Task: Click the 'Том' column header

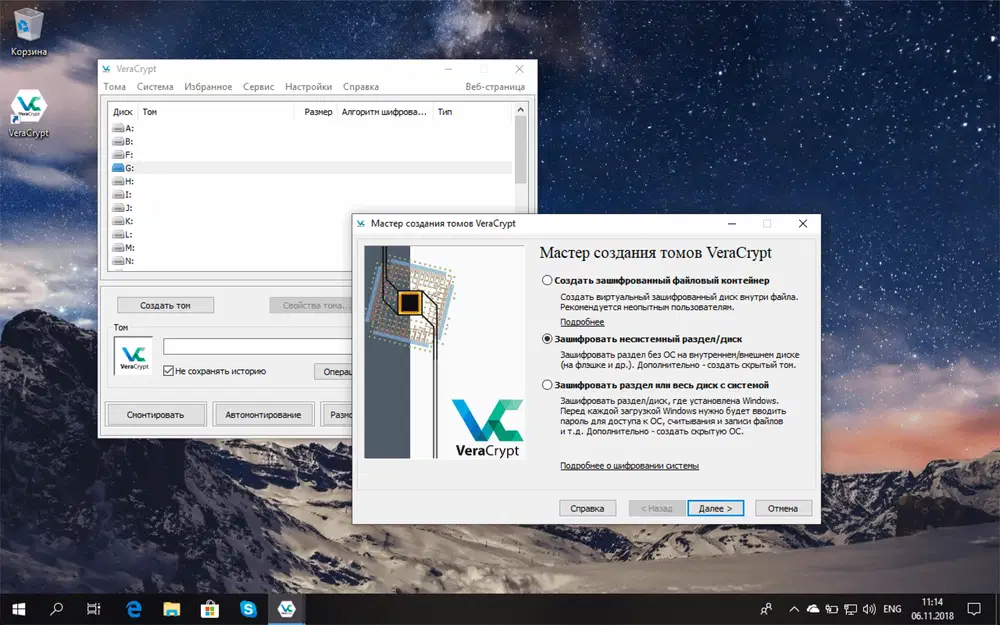Action: pos(217,112)
